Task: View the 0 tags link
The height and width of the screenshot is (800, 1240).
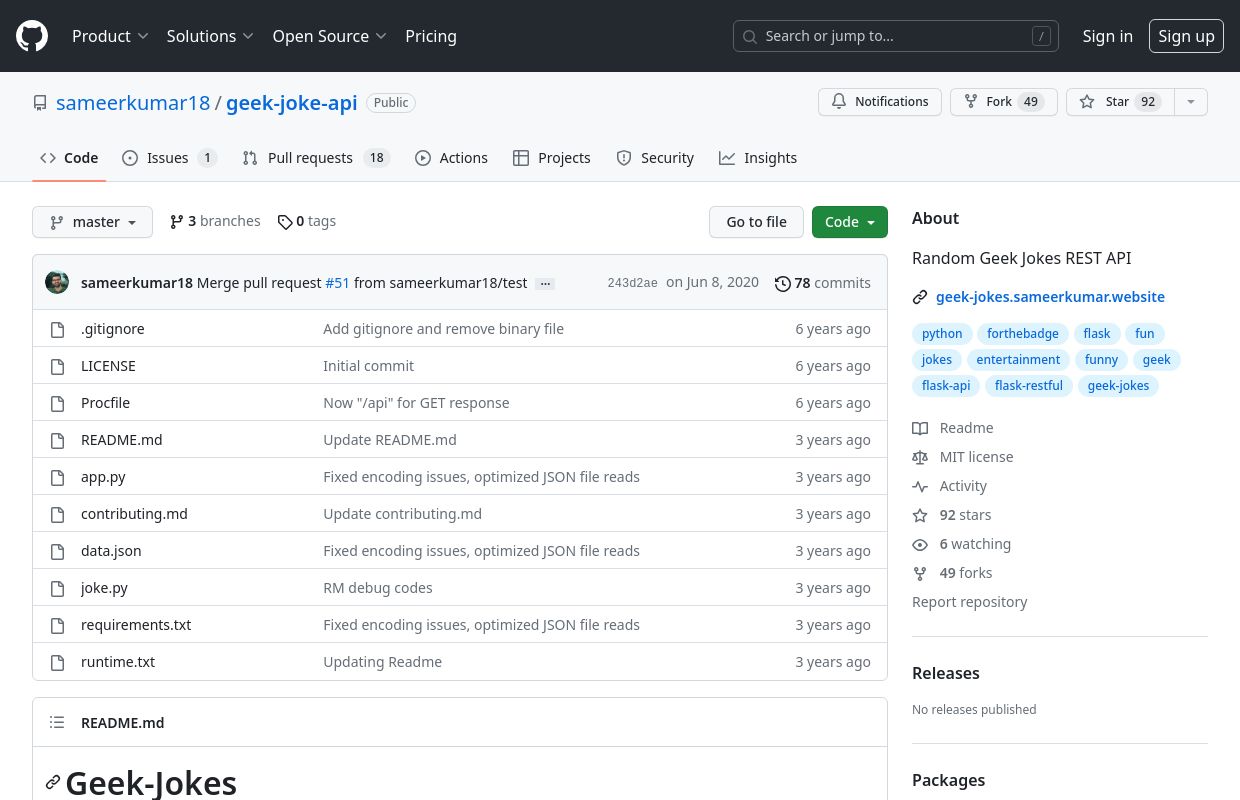Action: [307, 221]
